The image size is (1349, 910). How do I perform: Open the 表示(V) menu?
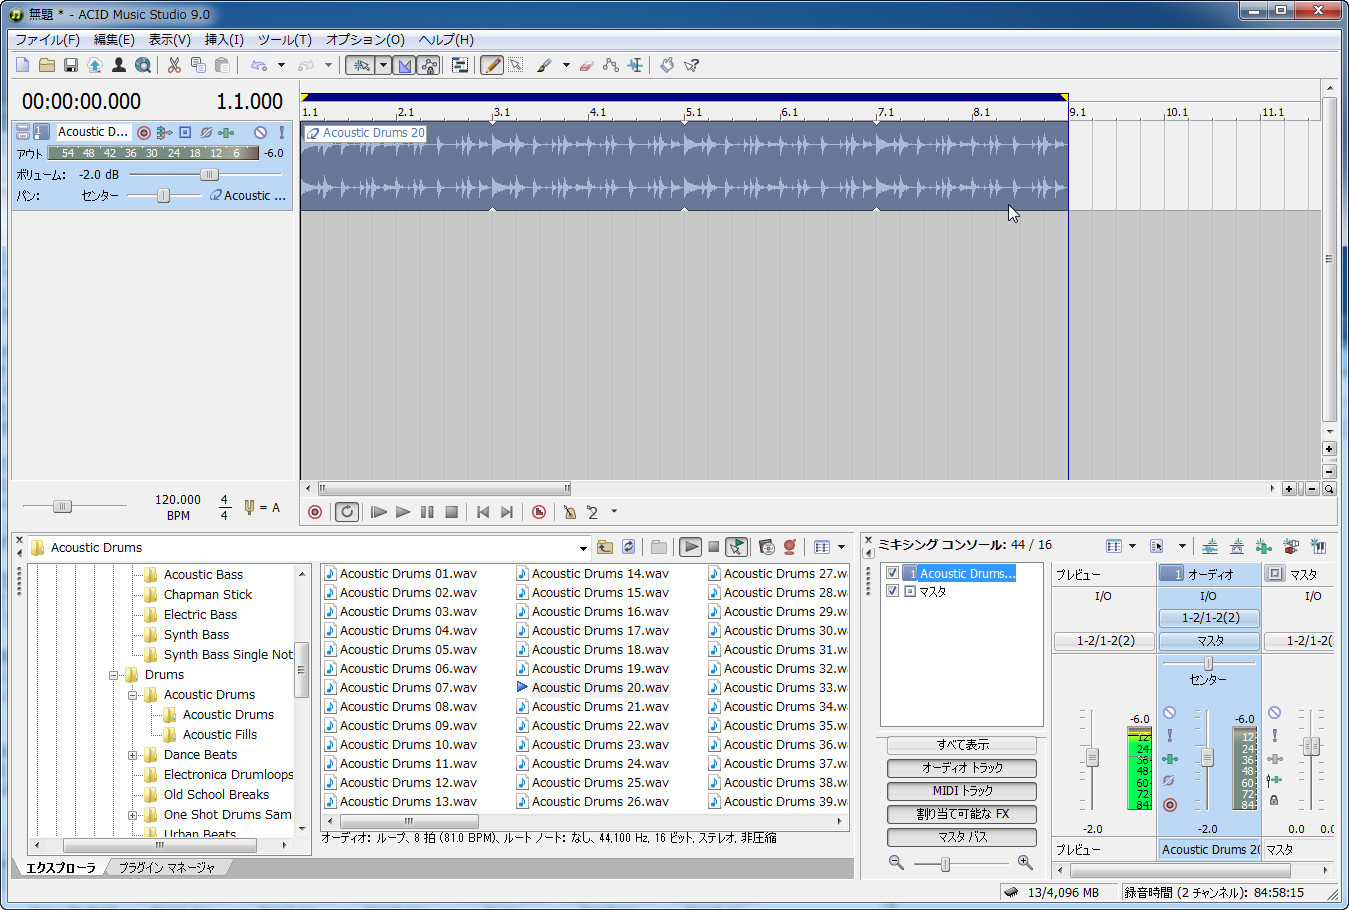[x=170, y=39]
